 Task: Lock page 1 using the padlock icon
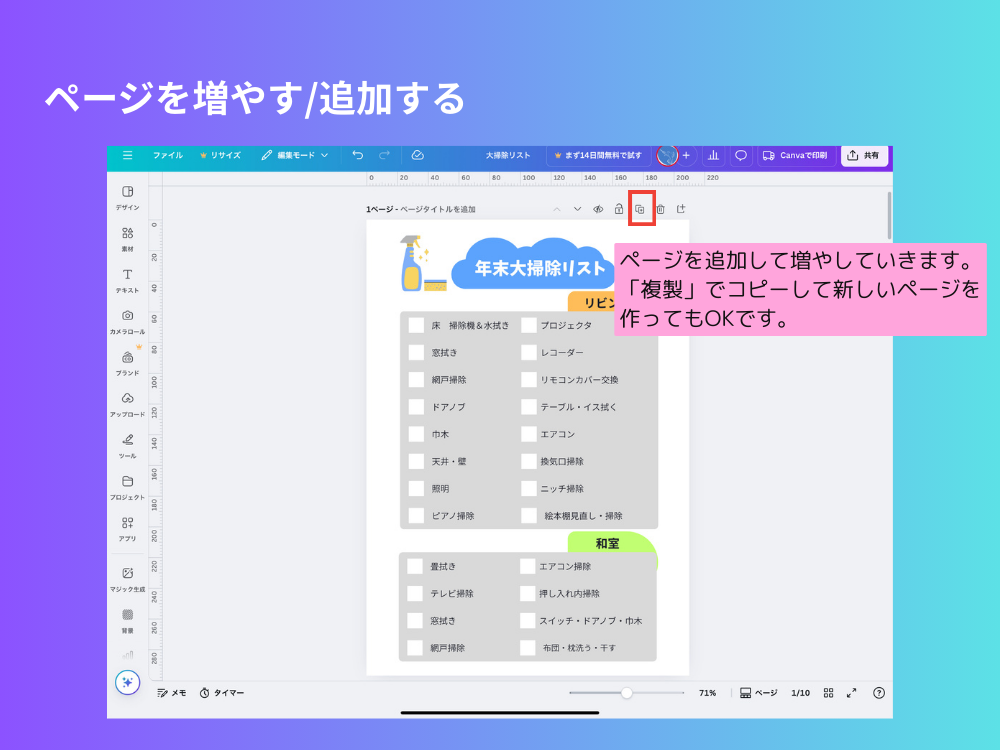(x=618, y=209)
